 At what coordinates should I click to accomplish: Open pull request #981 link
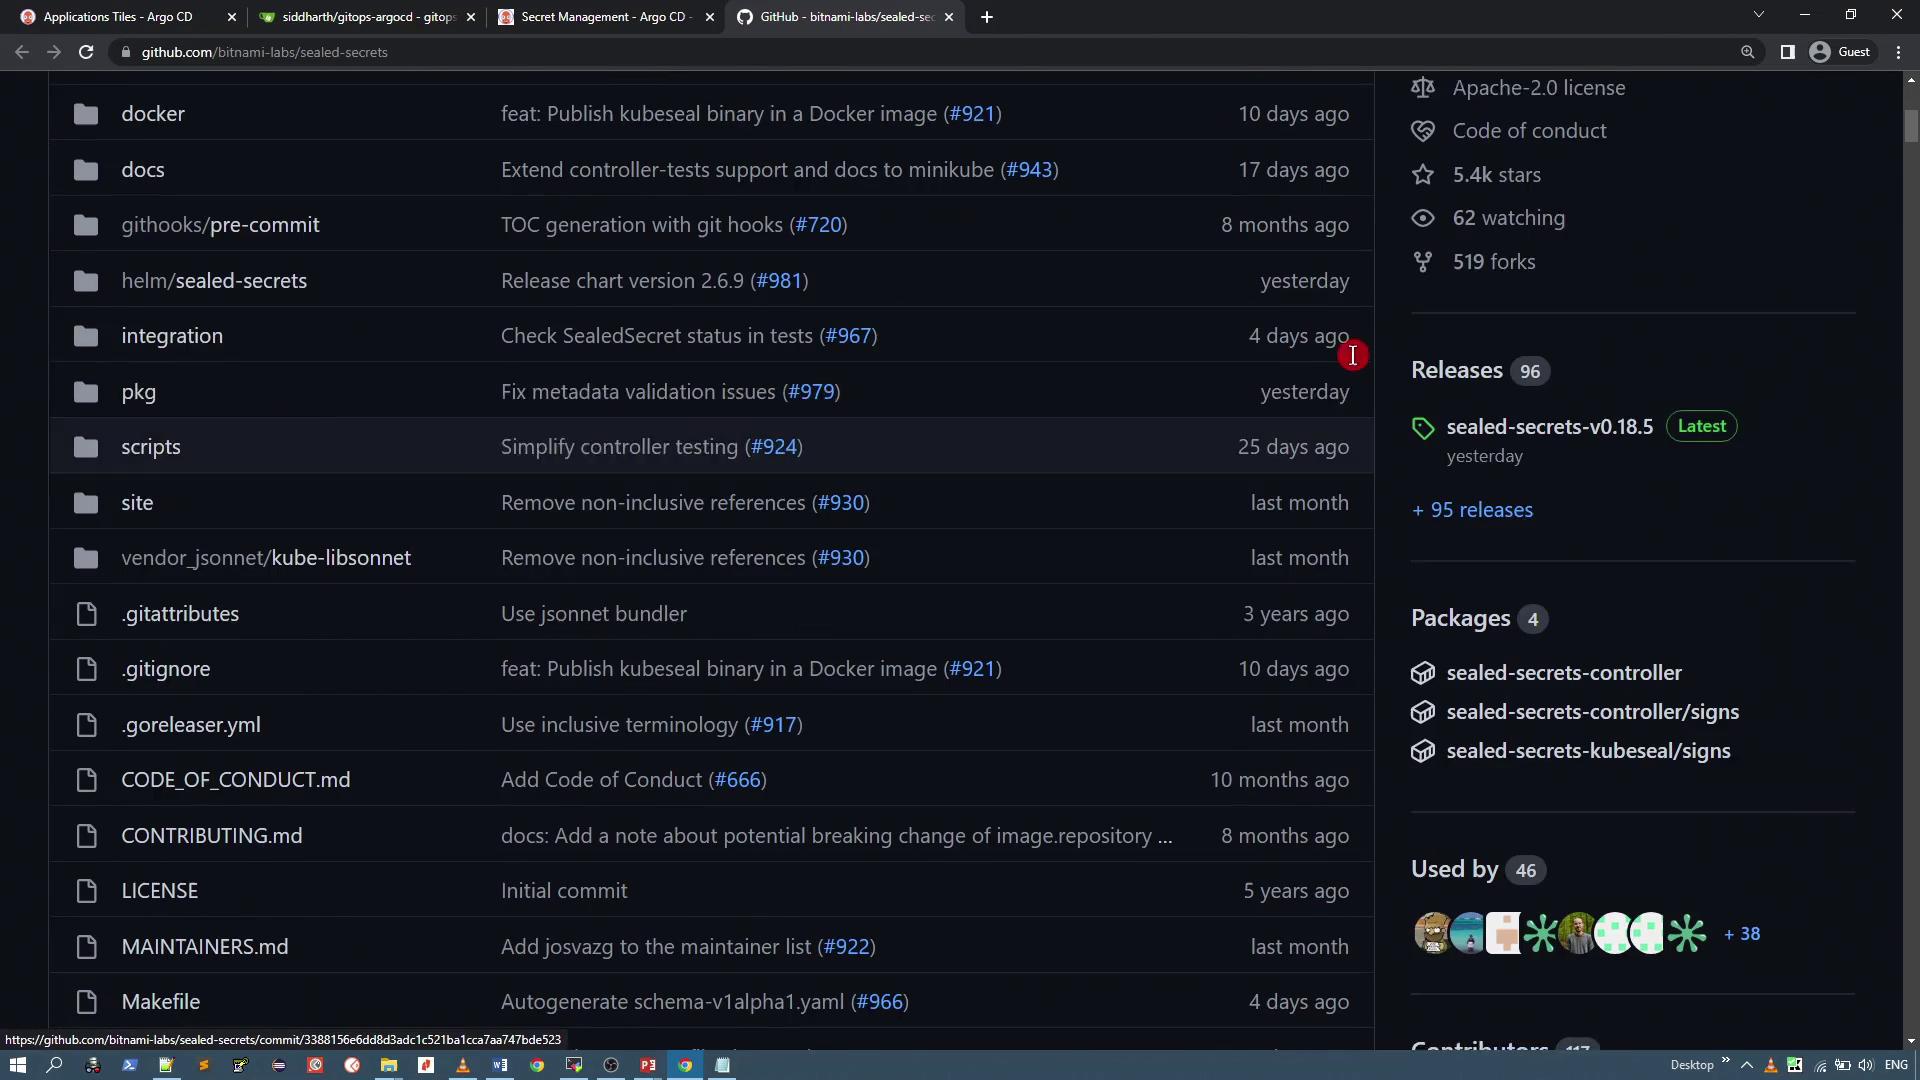pyautogui.click(x=779, y=281)
